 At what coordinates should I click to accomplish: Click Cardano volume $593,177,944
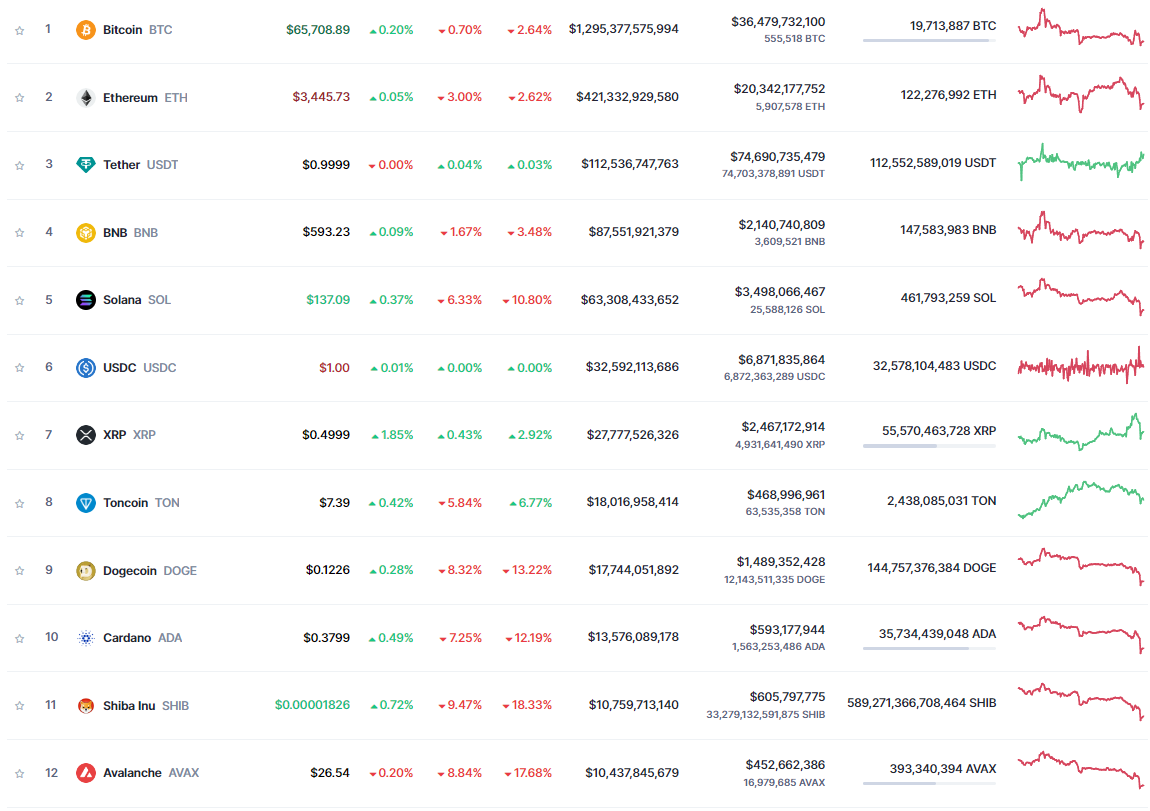pyautogui.click(x=787, y=629)
